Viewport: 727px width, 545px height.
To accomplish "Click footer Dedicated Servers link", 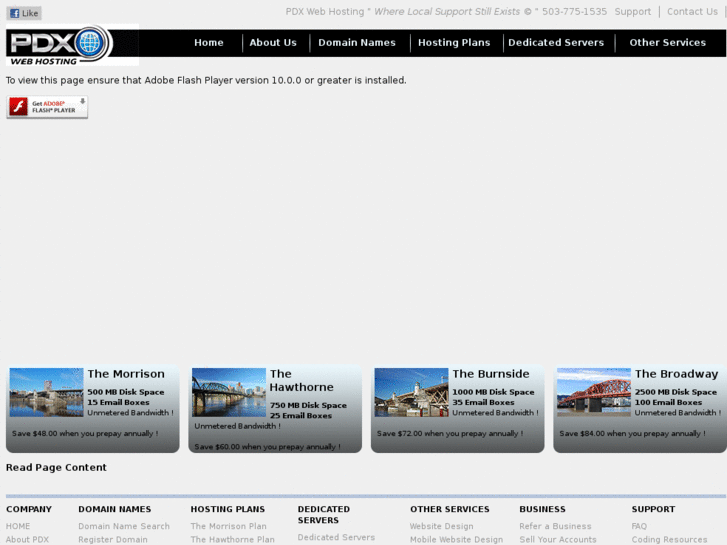I will [x=336, y=538].
